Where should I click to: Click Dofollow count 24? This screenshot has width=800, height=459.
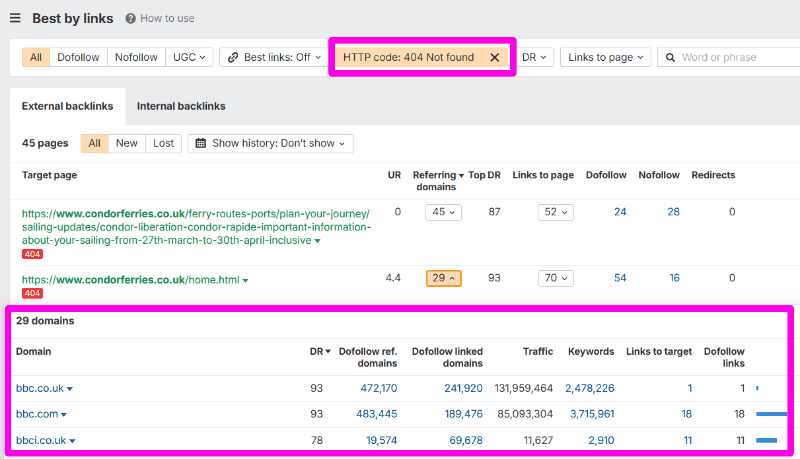click(620, 212)
